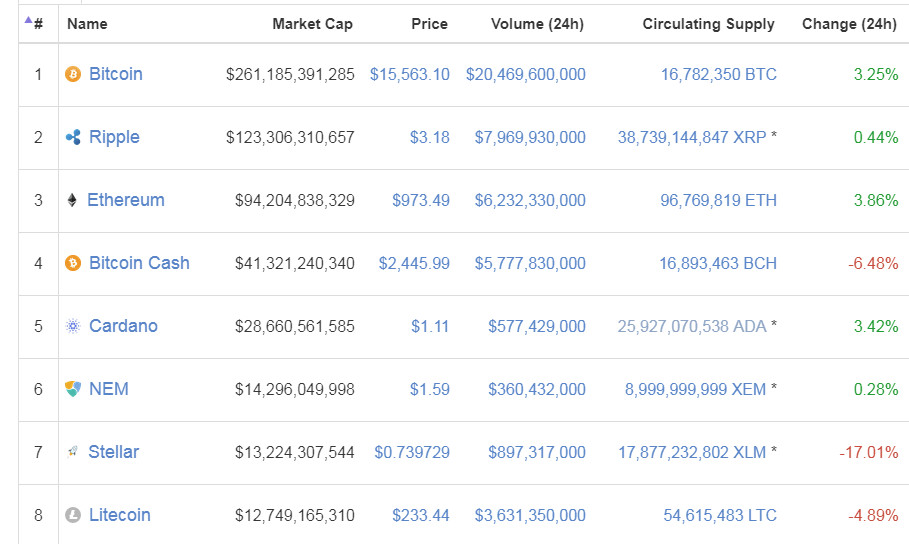The height and width of the screenshot is (544, 909).
Task: Open the NEM name link
Action: [x=109, y=389]
